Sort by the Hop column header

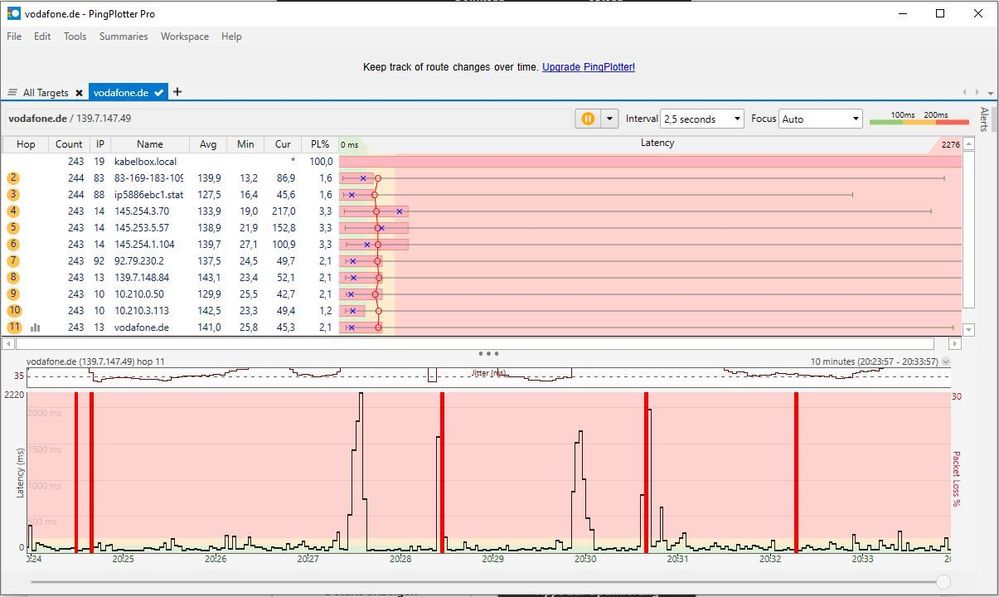click(x=25, y=145)
